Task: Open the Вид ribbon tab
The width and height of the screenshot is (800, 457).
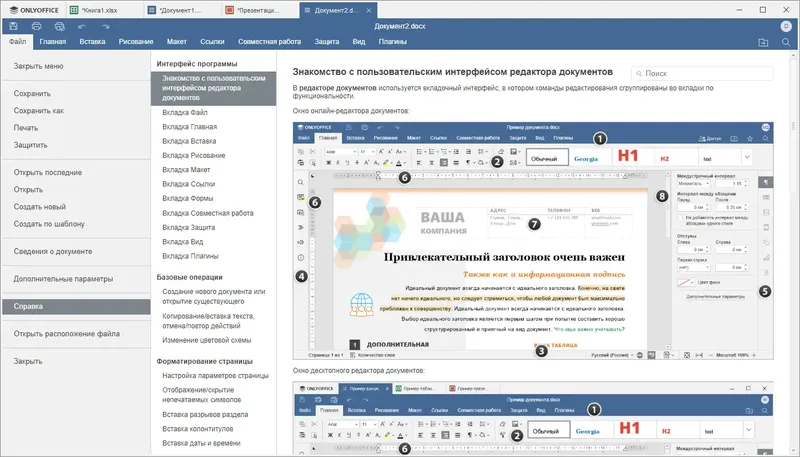Action: (359, 42)
